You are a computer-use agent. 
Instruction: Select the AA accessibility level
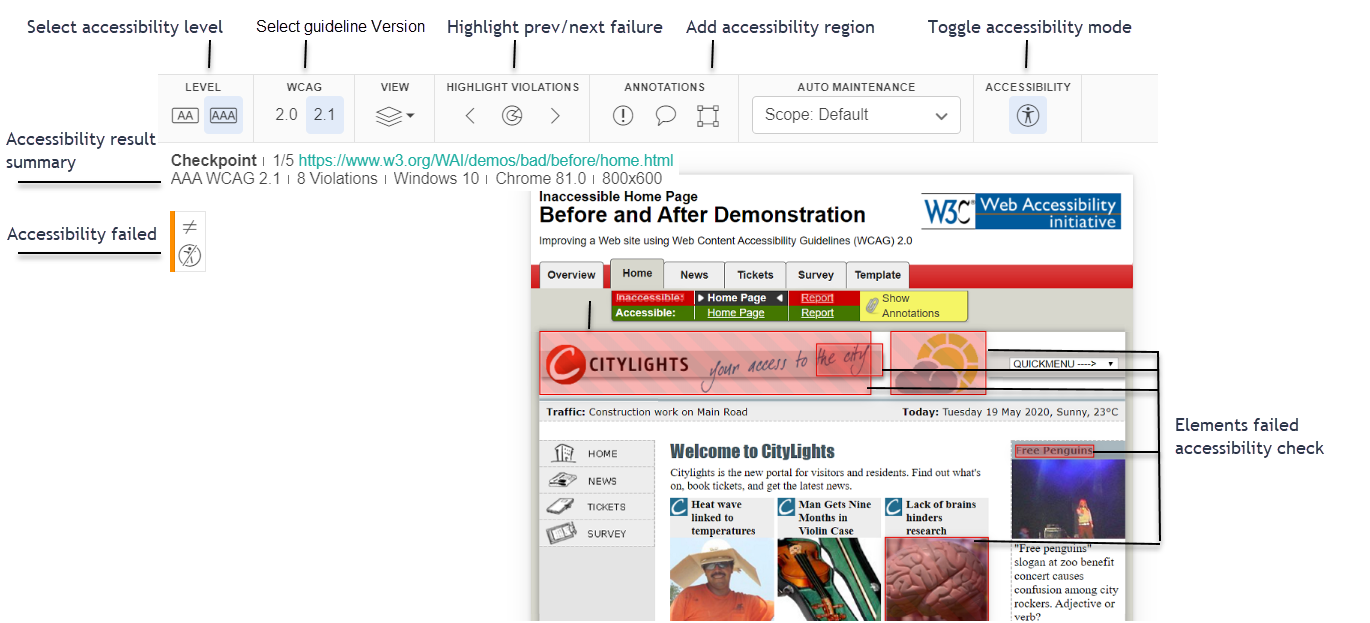click(185, 115)
